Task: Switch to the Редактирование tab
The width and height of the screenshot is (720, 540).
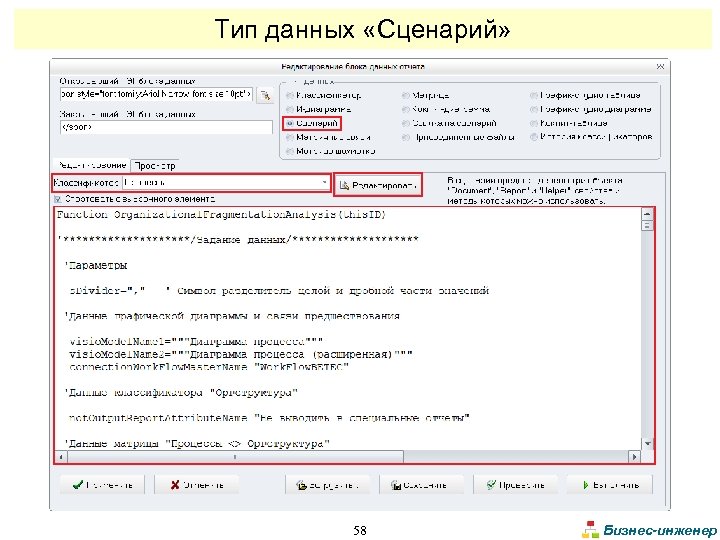Action: [x=92, y=165]
